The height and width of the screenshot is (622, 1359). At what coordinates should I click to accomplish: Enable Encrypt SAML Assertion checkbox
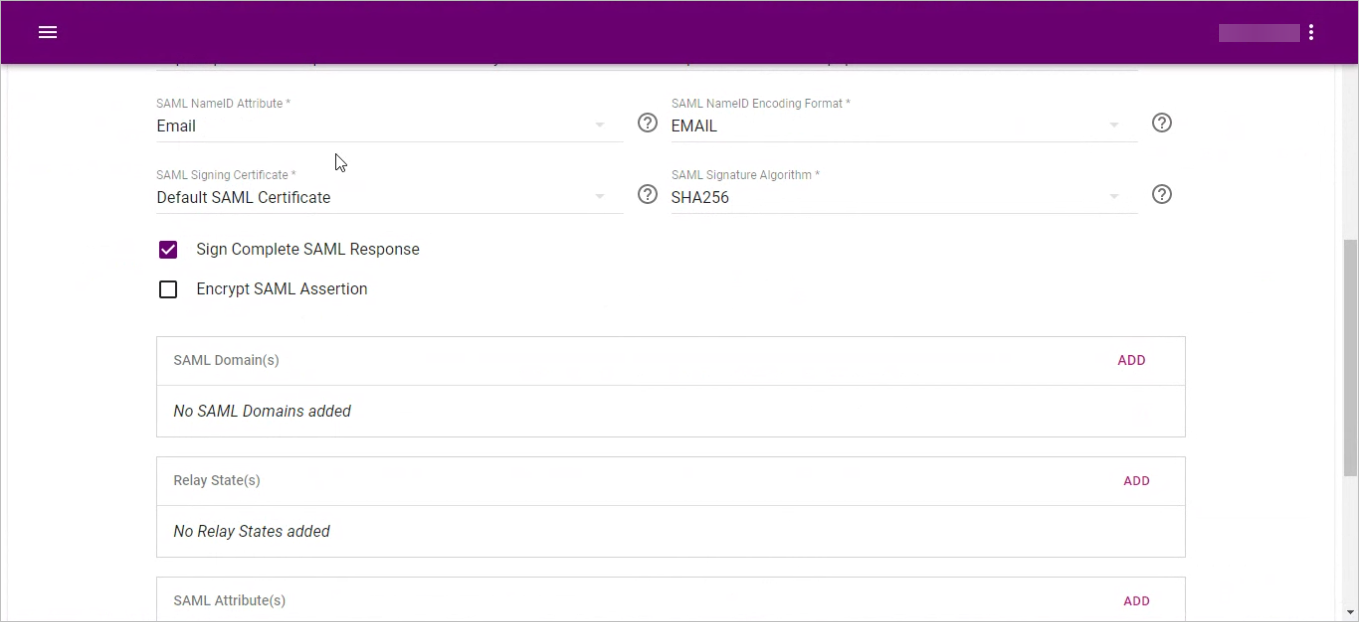coord(168,290)
